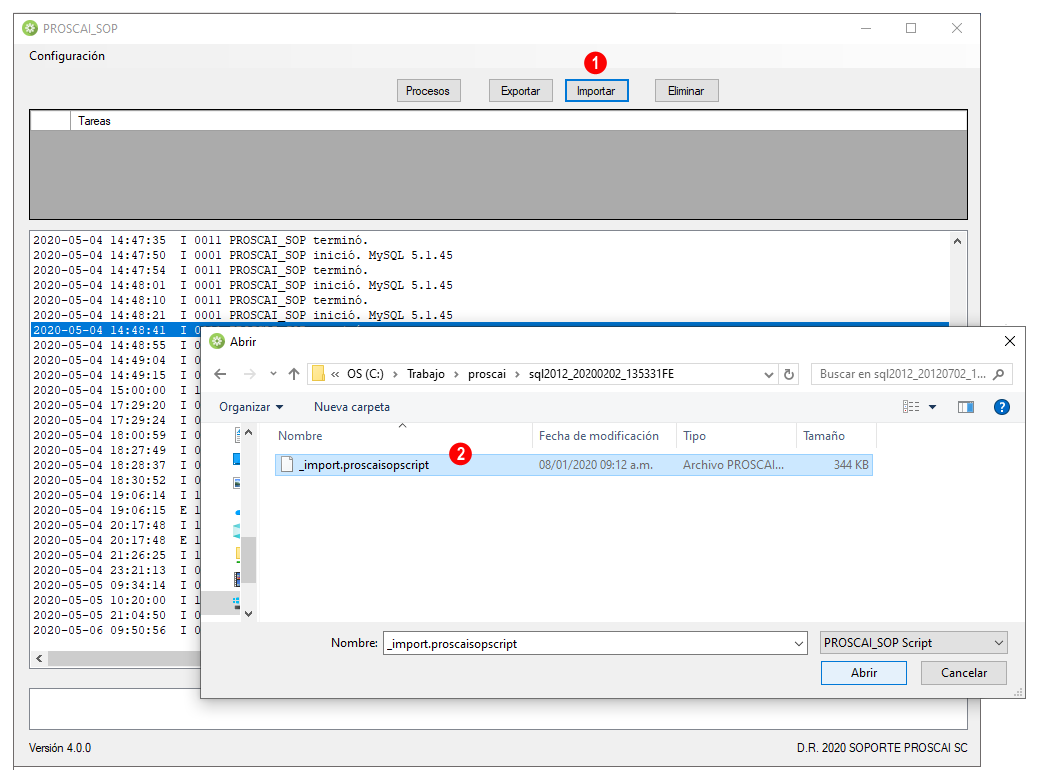Image resolution: width=1038 pixels, height=782 pixels.
Task: Sort by the Tamaño column
Action: [x=836, y=436]
